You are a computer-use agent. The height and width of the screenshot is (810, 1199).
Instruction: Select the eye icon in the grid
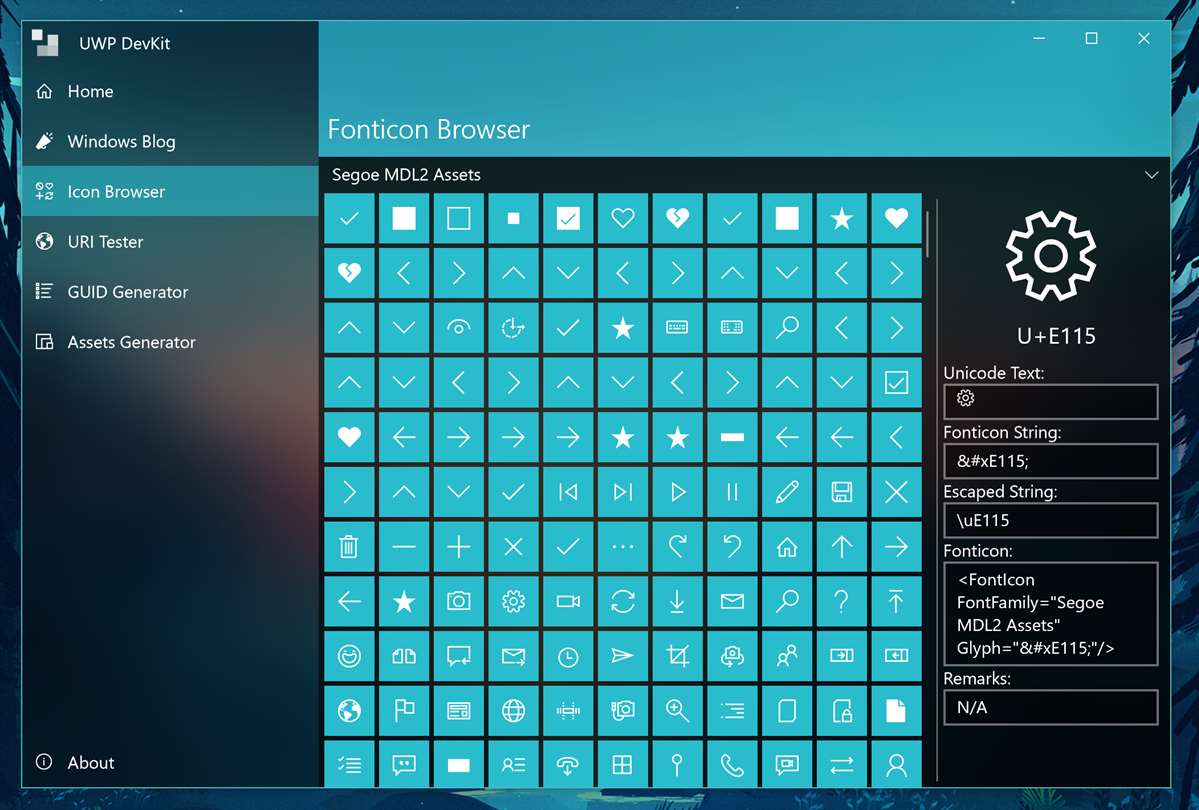tap(458, 327)
